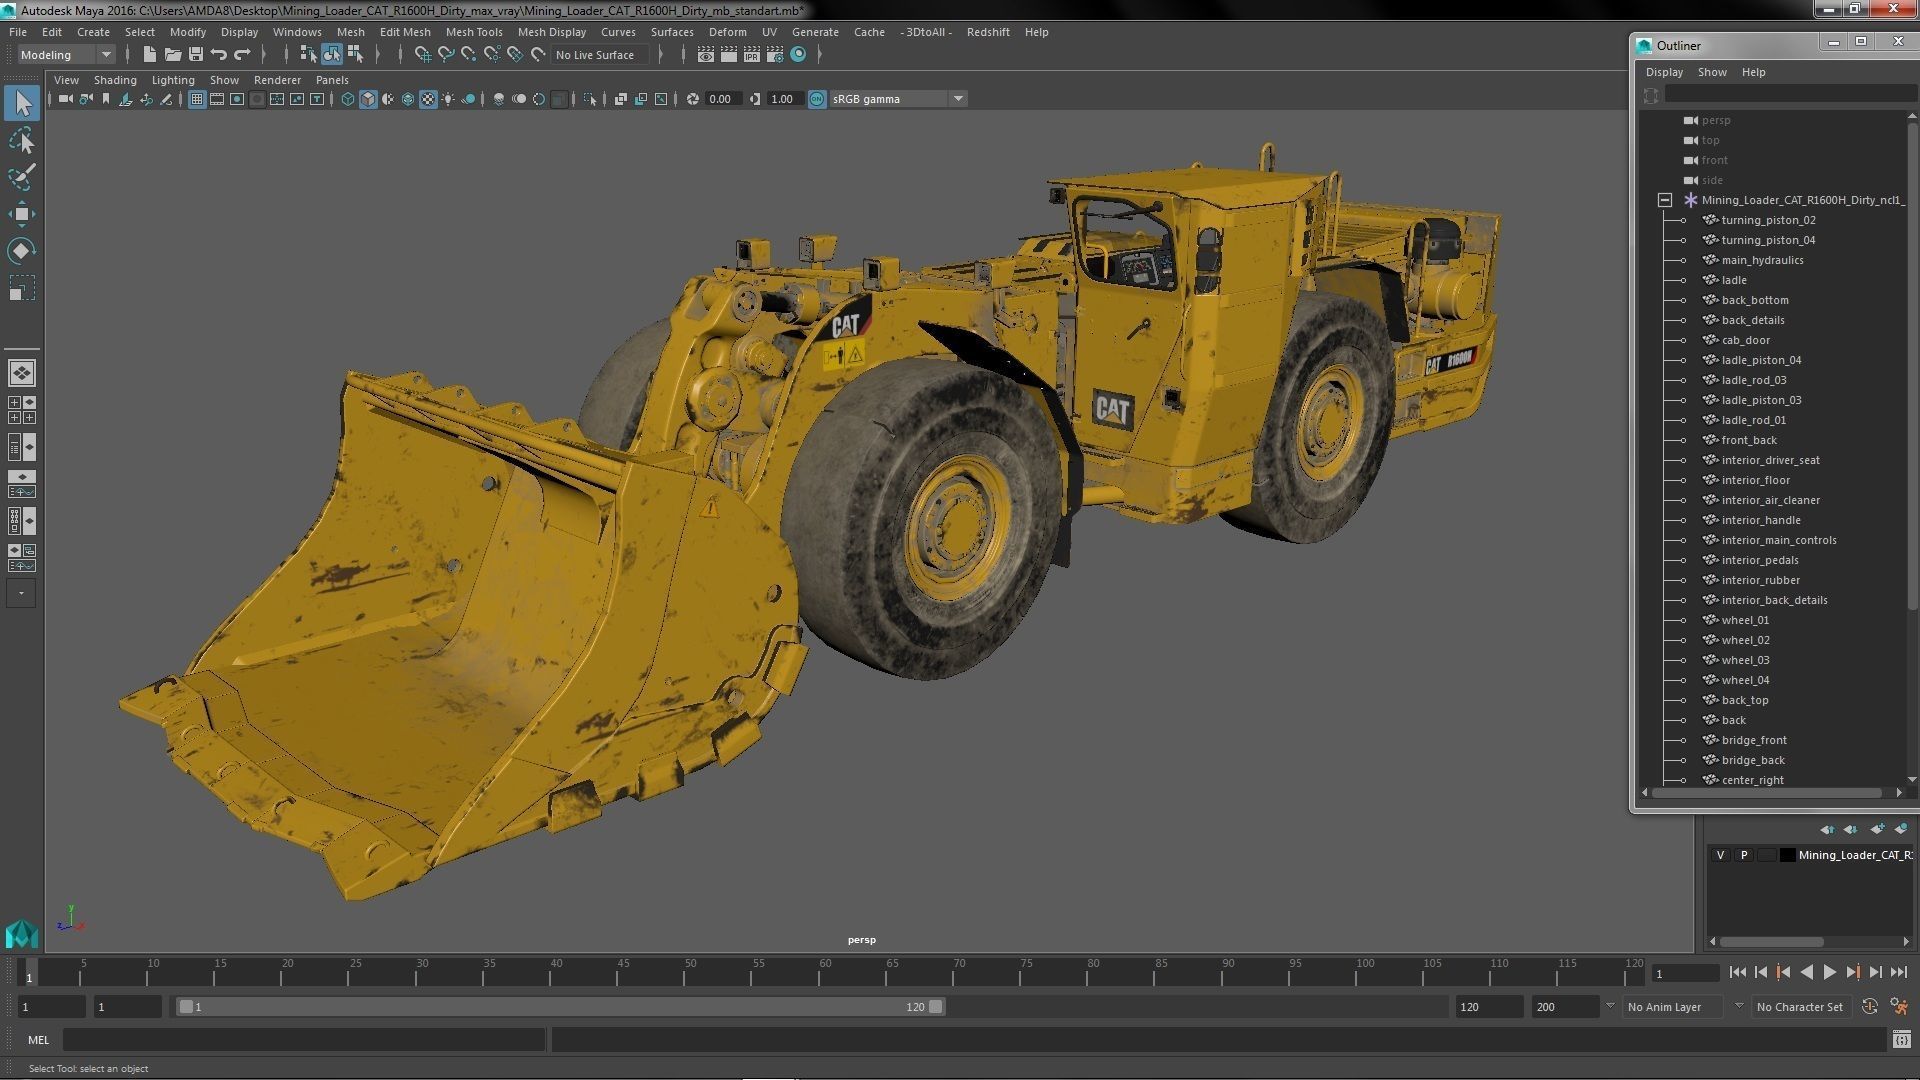Click the time range slider bar

point(560,1007)
